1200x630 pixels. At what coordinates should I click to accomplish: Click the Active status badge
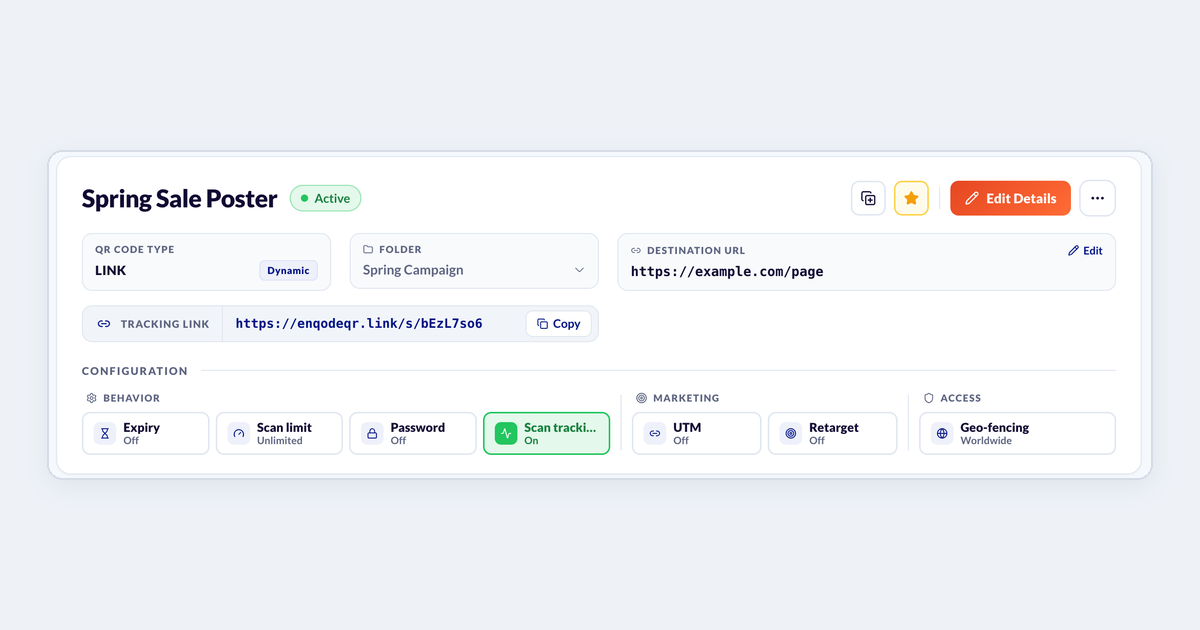(x=325, y=198)
